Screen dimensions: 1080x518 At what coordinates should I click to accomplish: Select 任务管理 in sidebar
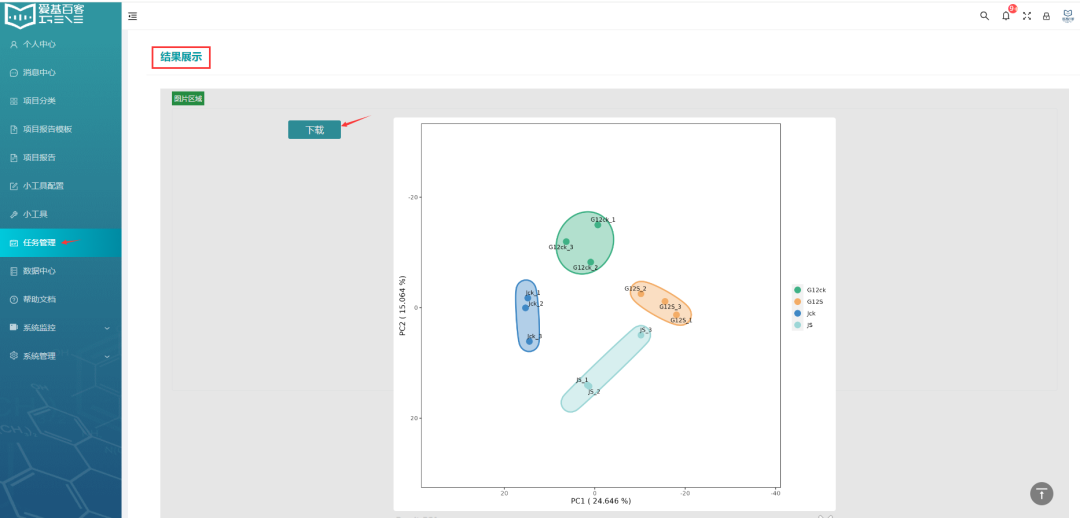[x=61, y=243]
